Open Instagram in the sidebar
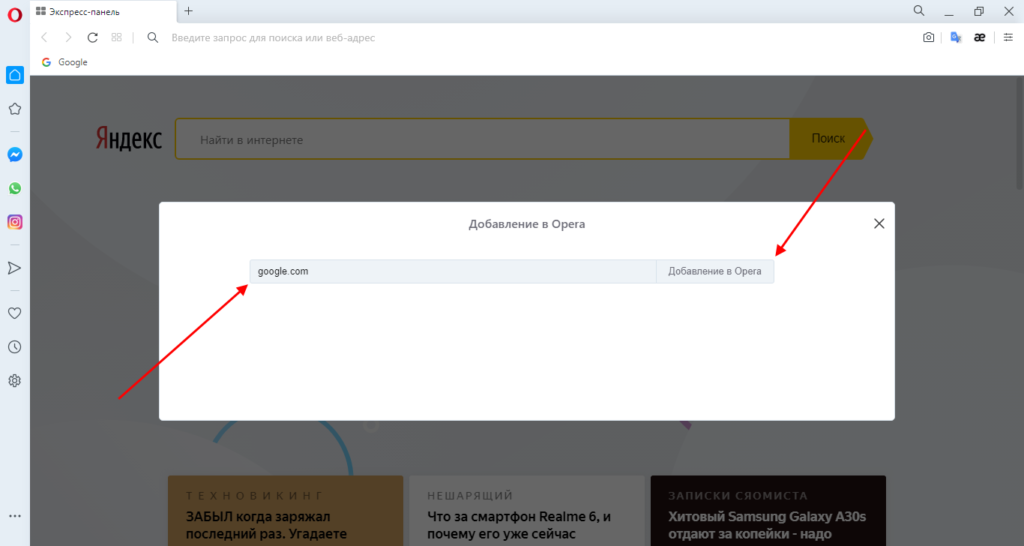1024x546 pixels. [15, 222]
